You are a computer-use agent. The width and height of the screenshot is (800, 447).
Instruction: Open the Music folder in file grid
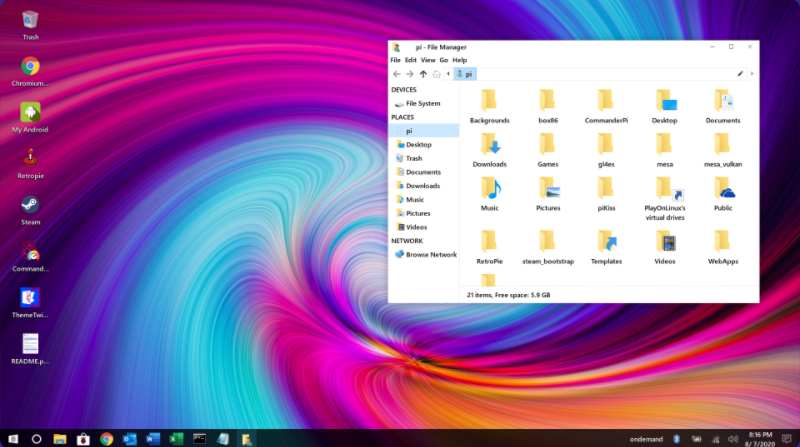(x=490, y=191)
